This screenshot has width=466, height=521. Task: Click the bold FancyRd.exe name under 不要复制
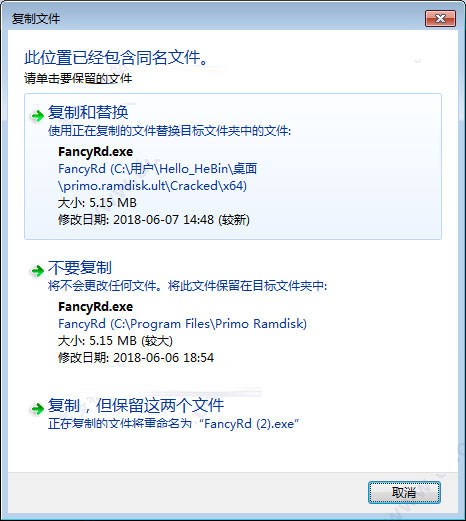coord(95,307)
